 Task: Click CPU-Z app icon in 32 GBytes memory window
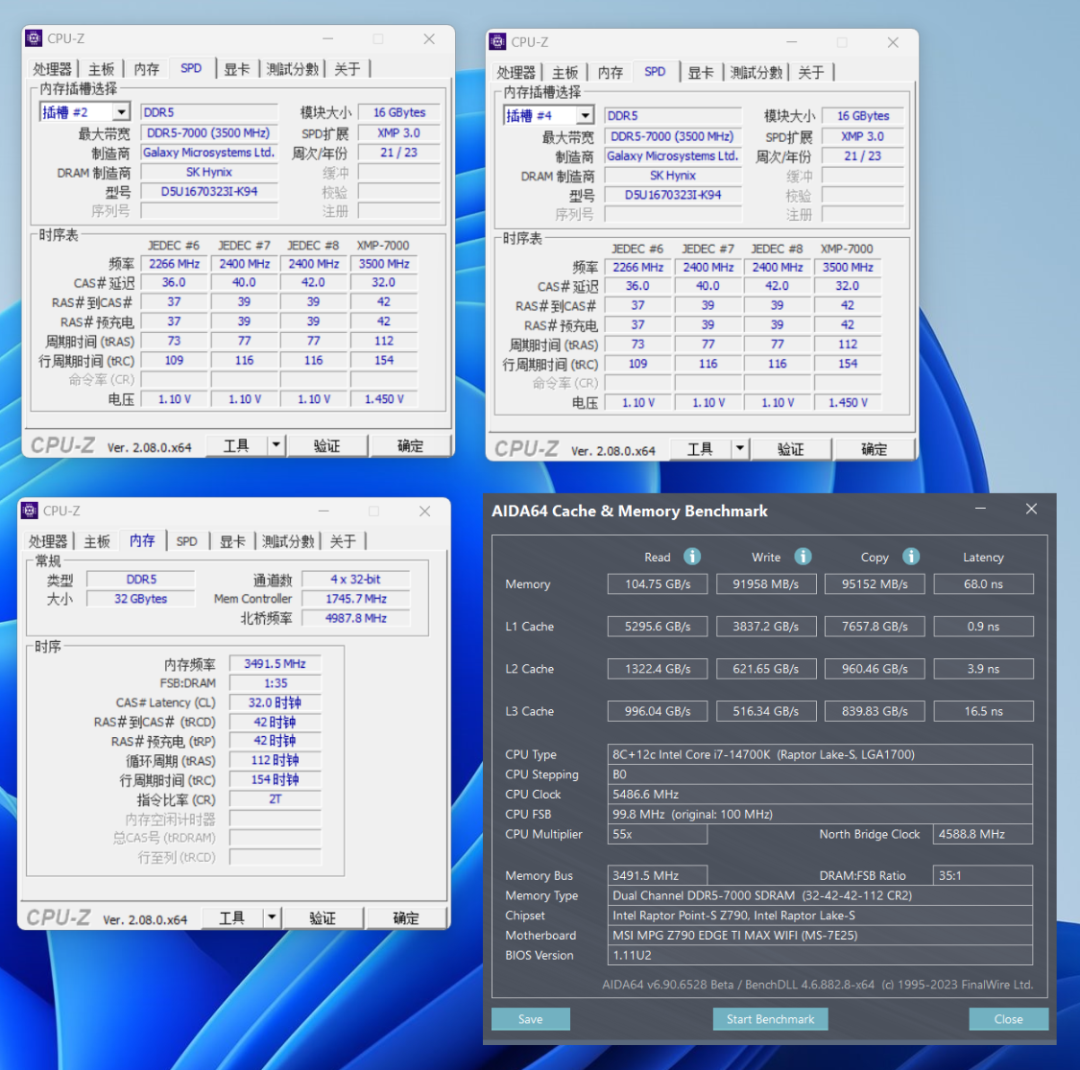tap(30, 511)
